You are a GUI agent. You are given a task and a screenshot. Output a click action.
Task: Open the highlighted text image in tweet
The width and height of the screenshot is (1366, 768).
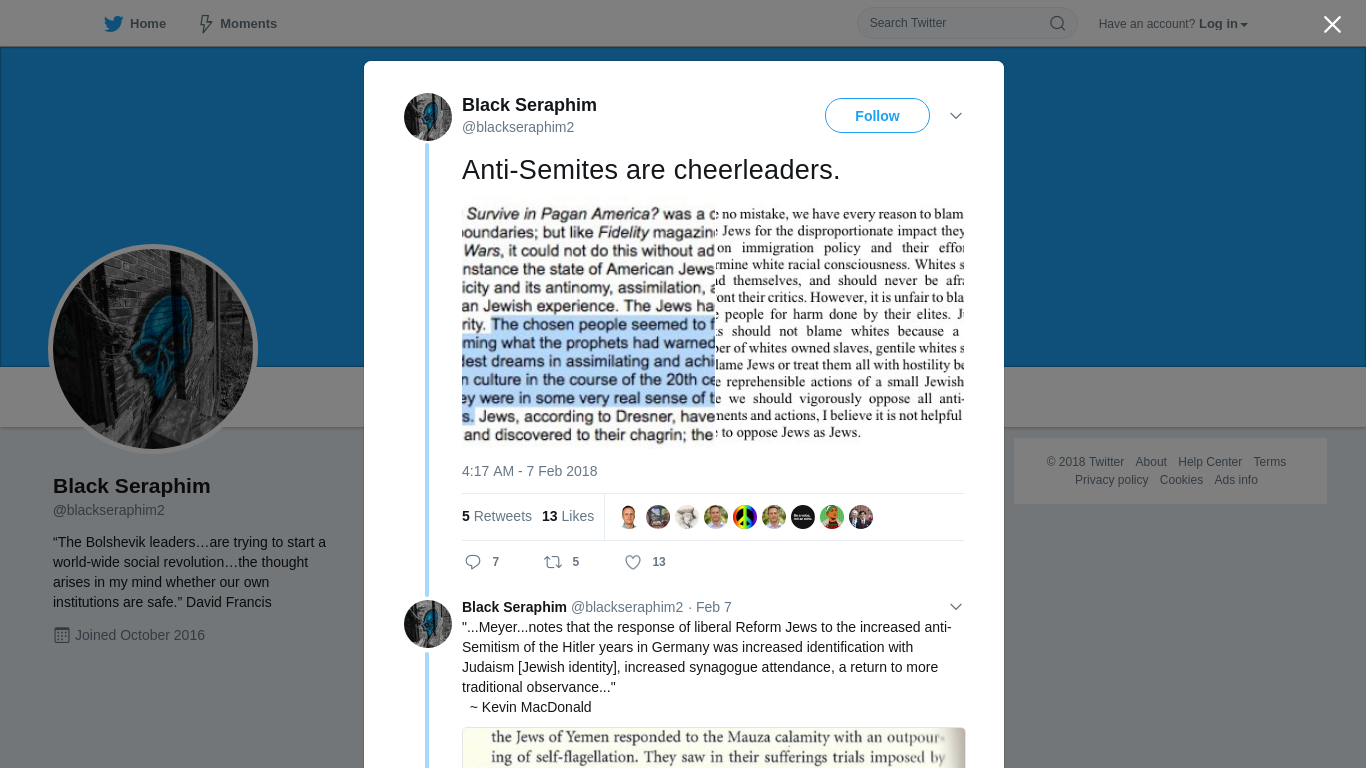click(x=589, y=324)
